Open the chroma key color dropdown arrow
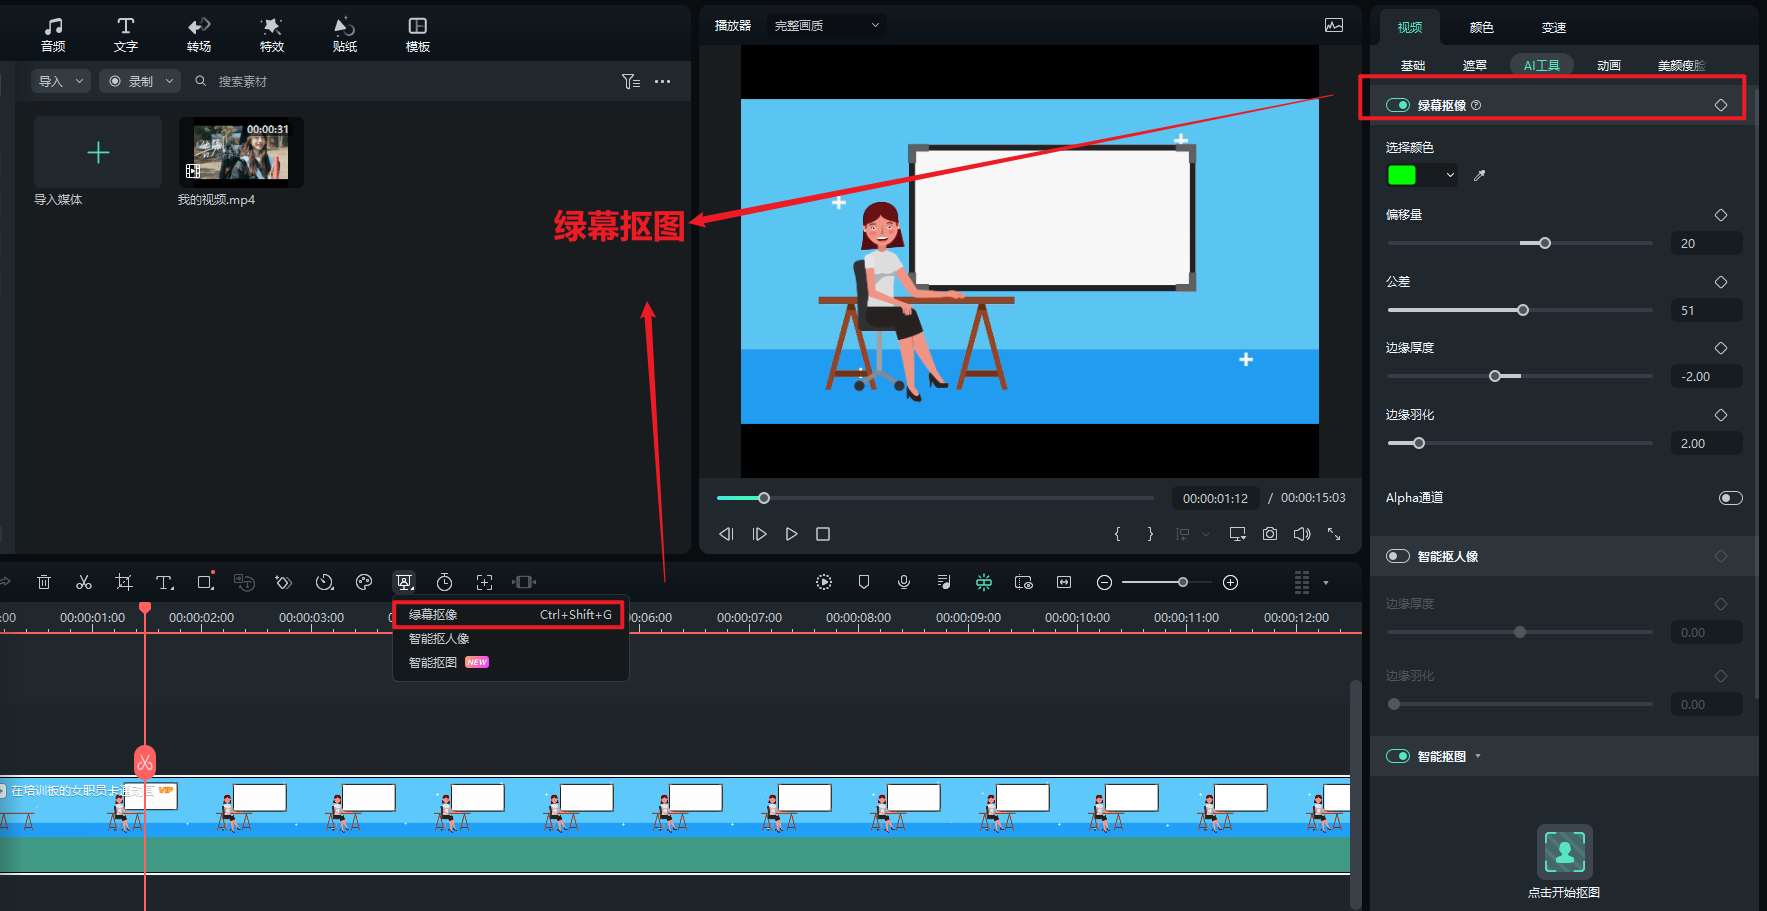 pyautogui.click(x=1450, y=176)
